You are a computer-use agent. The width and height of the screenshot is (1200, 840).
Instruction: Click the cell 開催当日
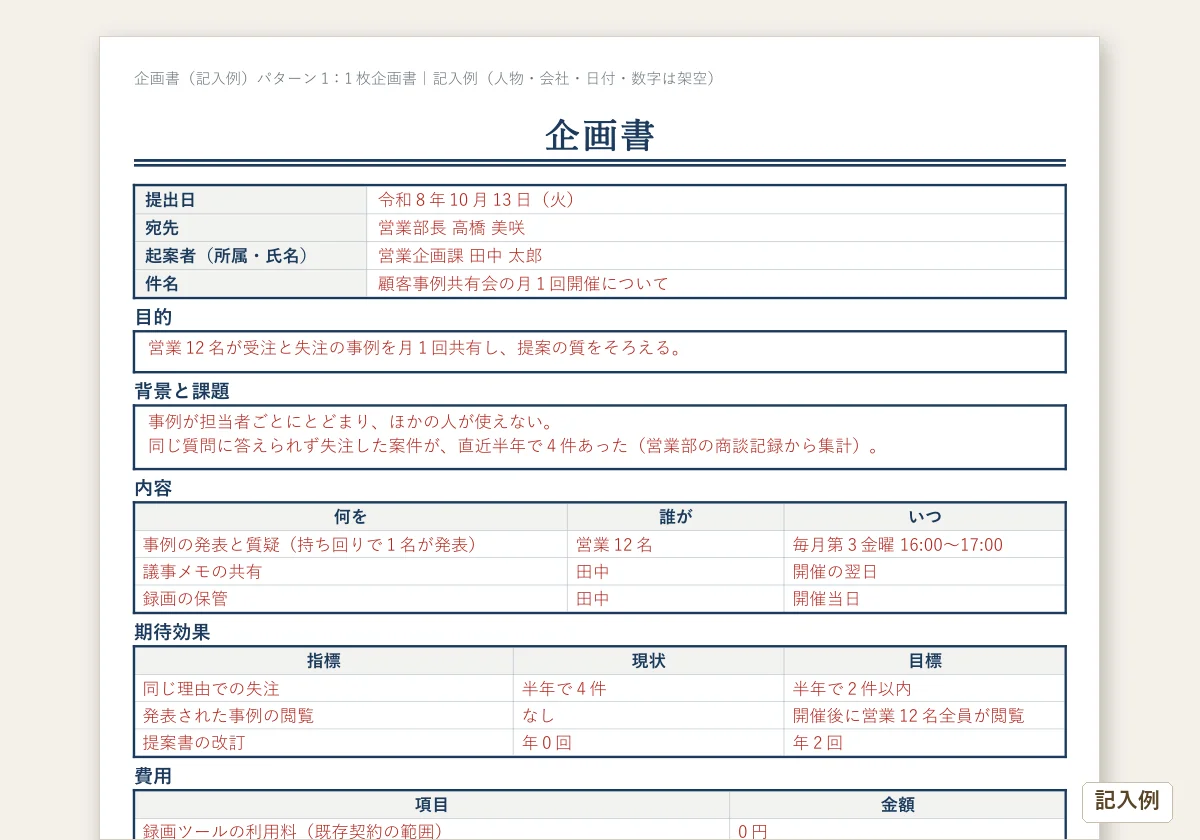pyautogui.click(x=925, y=599)
